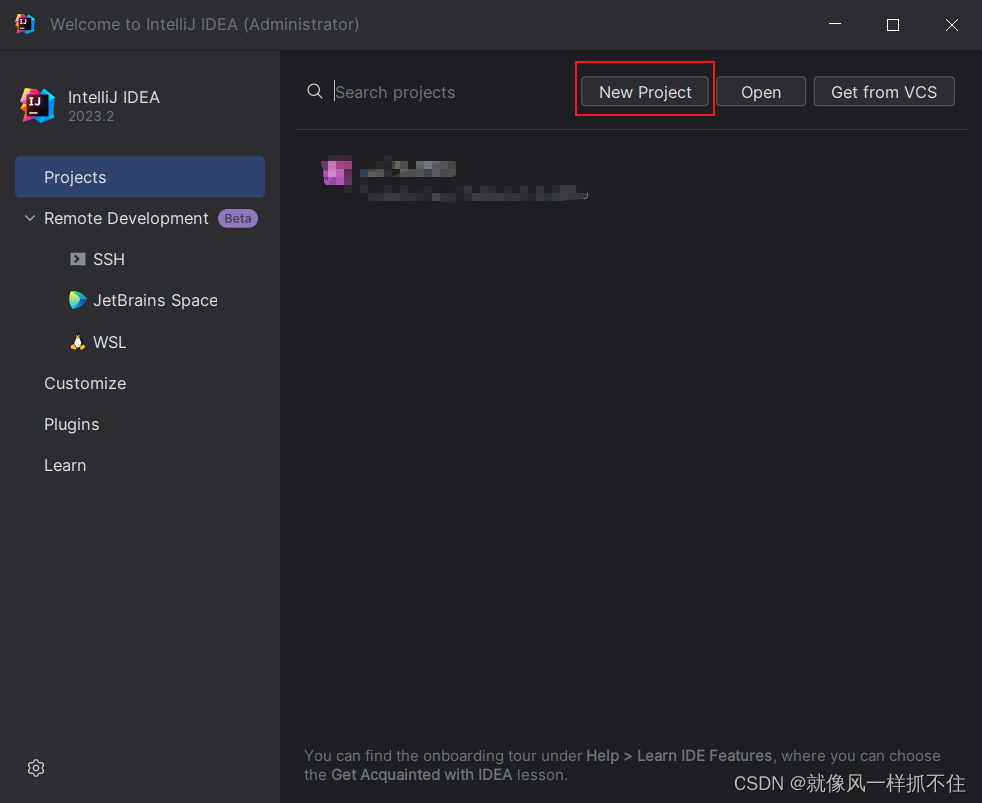Open settings gear at sidebar bottom
This screenshot has width=982, height=803.
click(x=36, y=768)
